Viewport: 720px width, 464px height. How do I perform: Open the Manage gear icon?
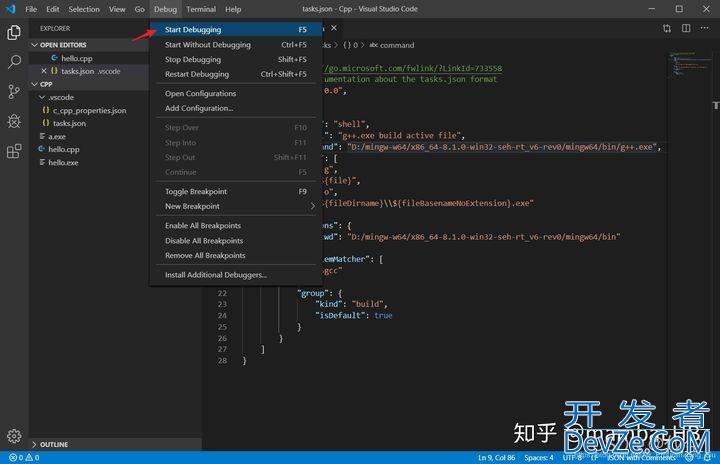point(14,436)
